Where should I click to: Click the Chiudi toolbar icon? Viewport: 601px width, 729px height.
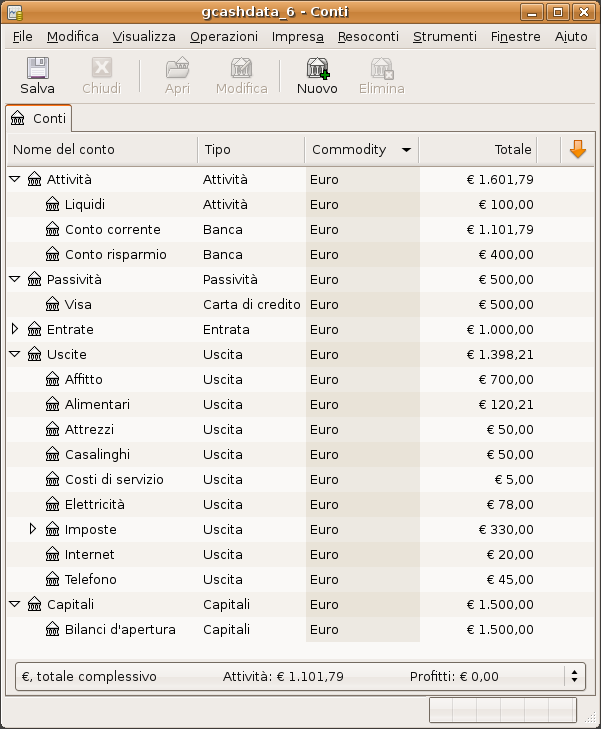tap(101, 69)
